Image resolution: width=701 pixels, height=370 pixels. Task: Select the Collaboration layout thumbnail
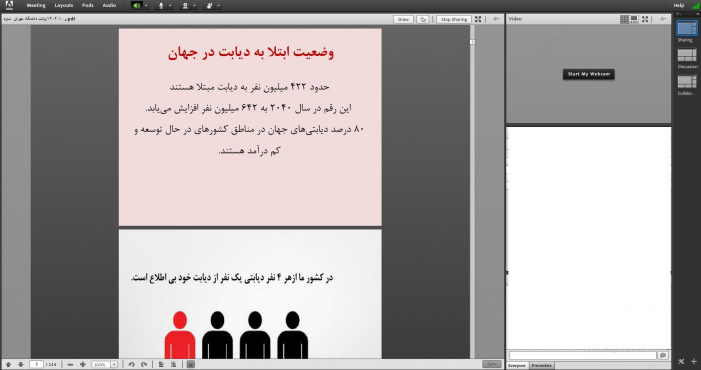point(687,82)
